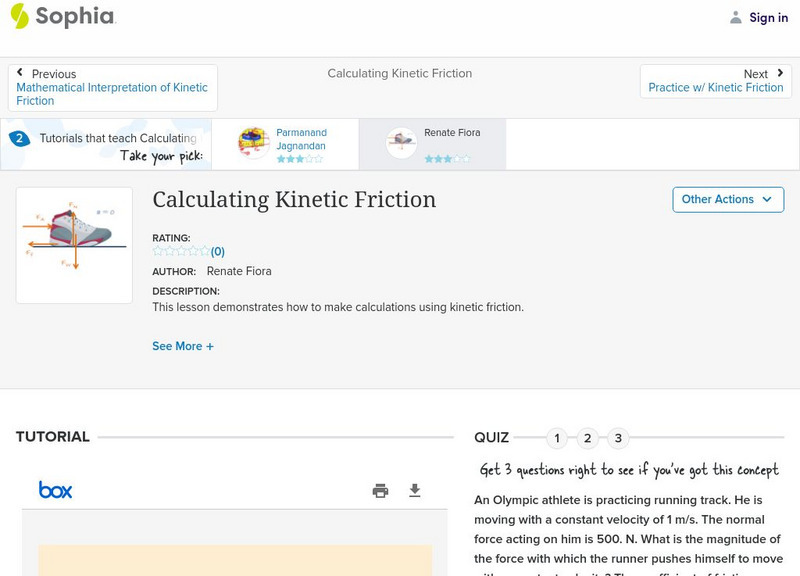Viewport: 800px width, 576px height.
Task: Click the Sophia logo in the header
Action: point(60,17)
